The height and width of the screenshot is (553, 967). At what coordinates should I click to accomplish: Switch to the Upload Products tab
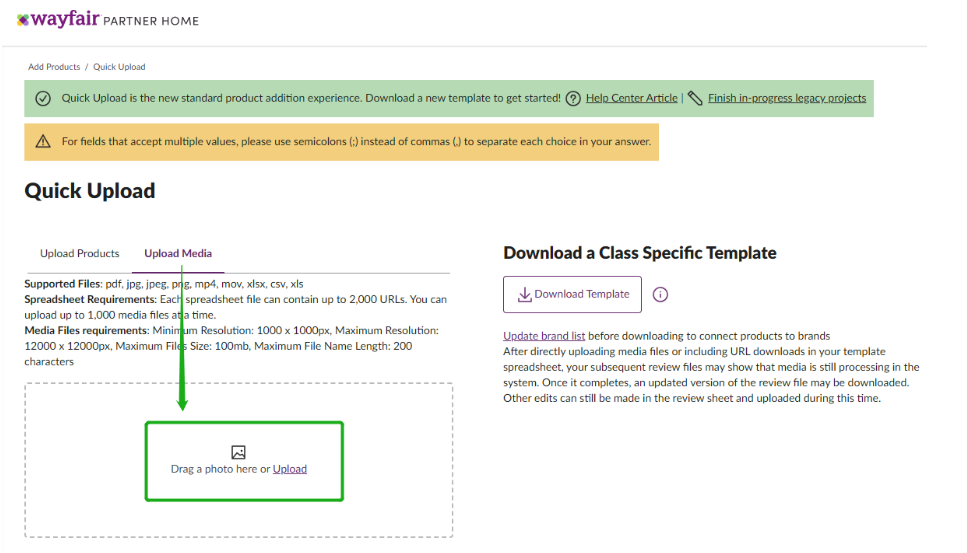tap(80, 254)
